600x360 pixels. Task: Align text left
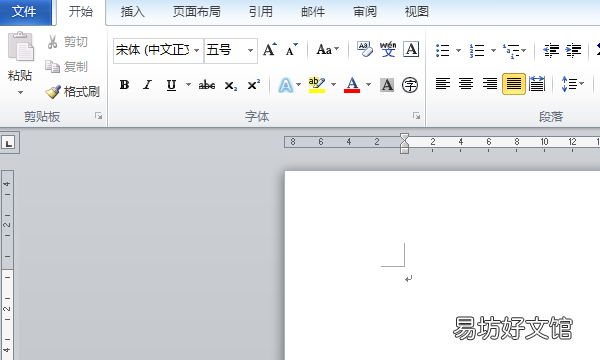point(443,83)
